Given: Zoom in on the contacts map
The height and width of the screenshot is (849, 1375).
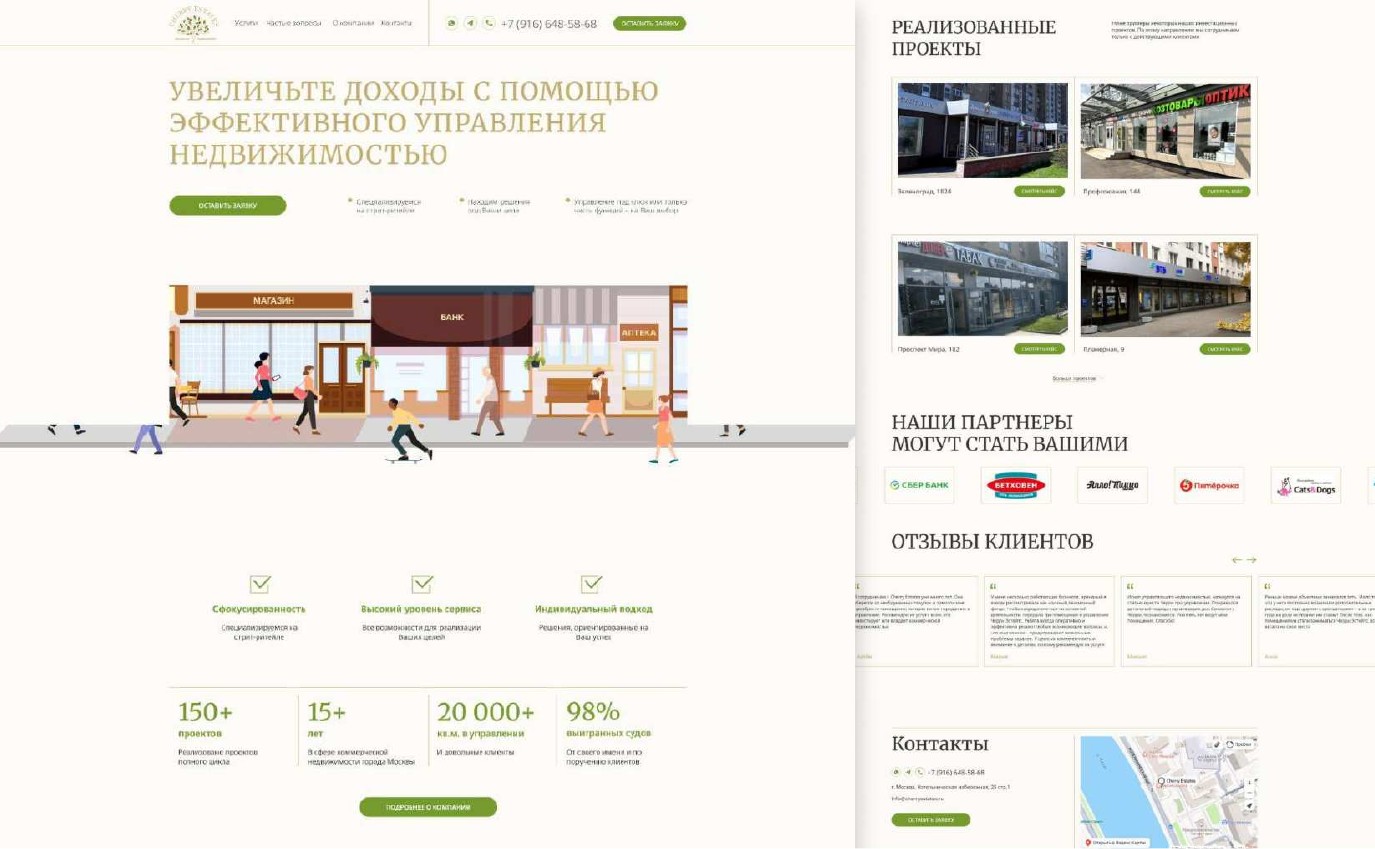Looking at the screenshot, I should coord(1250,781).
